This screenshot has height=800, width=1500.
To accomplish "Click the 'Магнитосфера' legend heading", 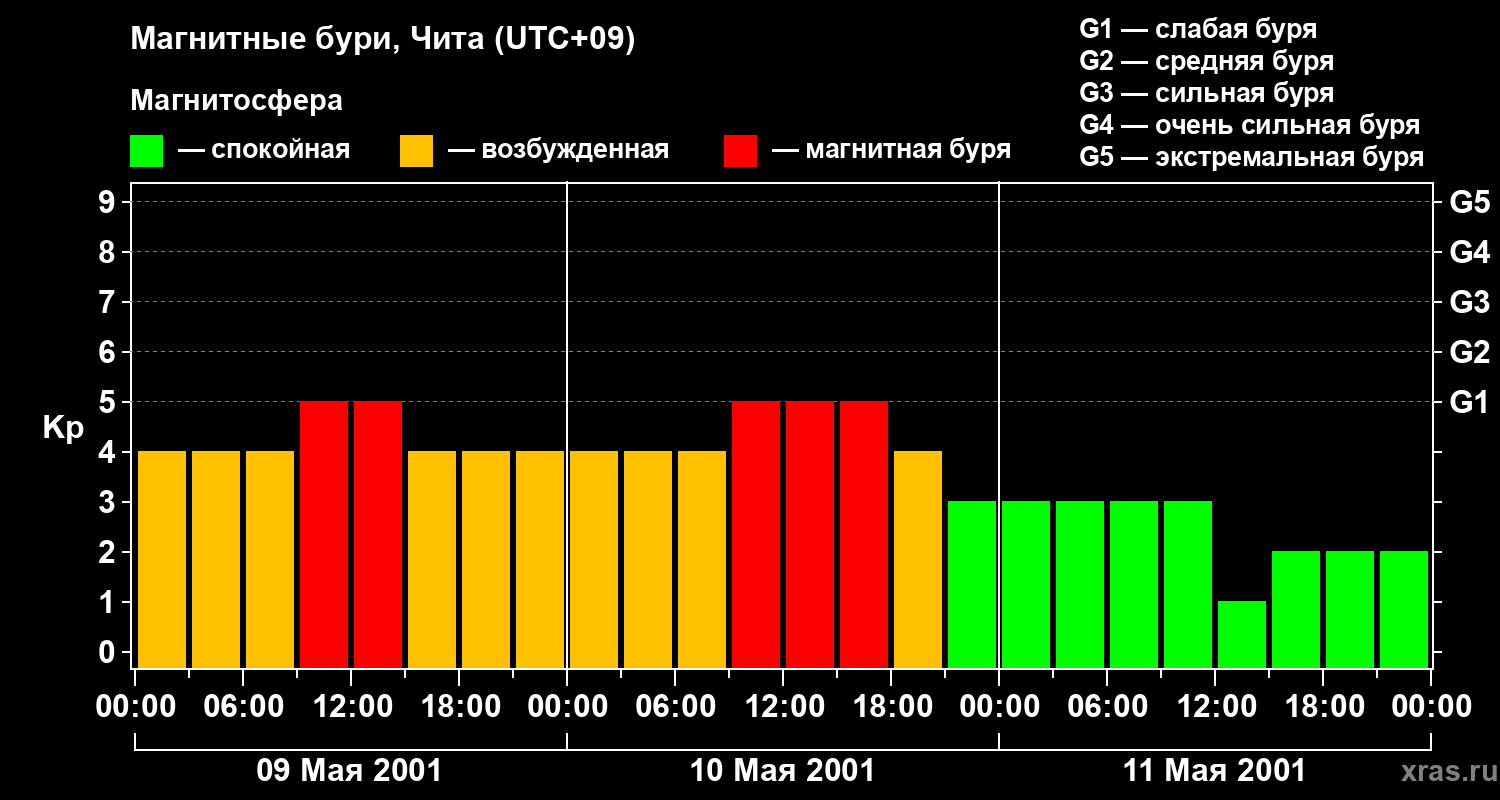I will pyautogui.click(x=237, y=100).
